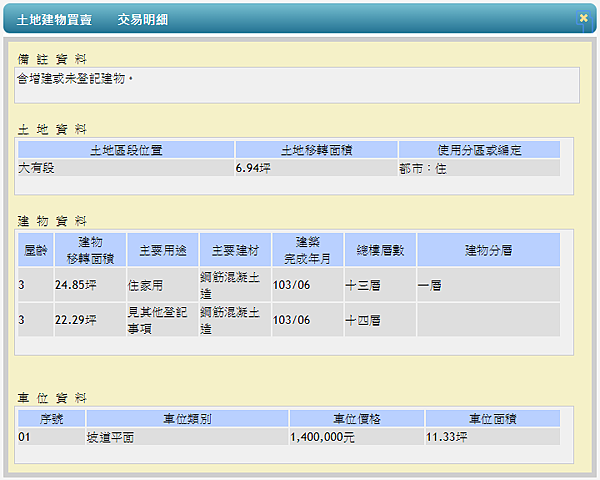Select house age 3 in the 24.85坪 row
The height and width of the screenshot is (480, 600).
(x=36, y=285)
